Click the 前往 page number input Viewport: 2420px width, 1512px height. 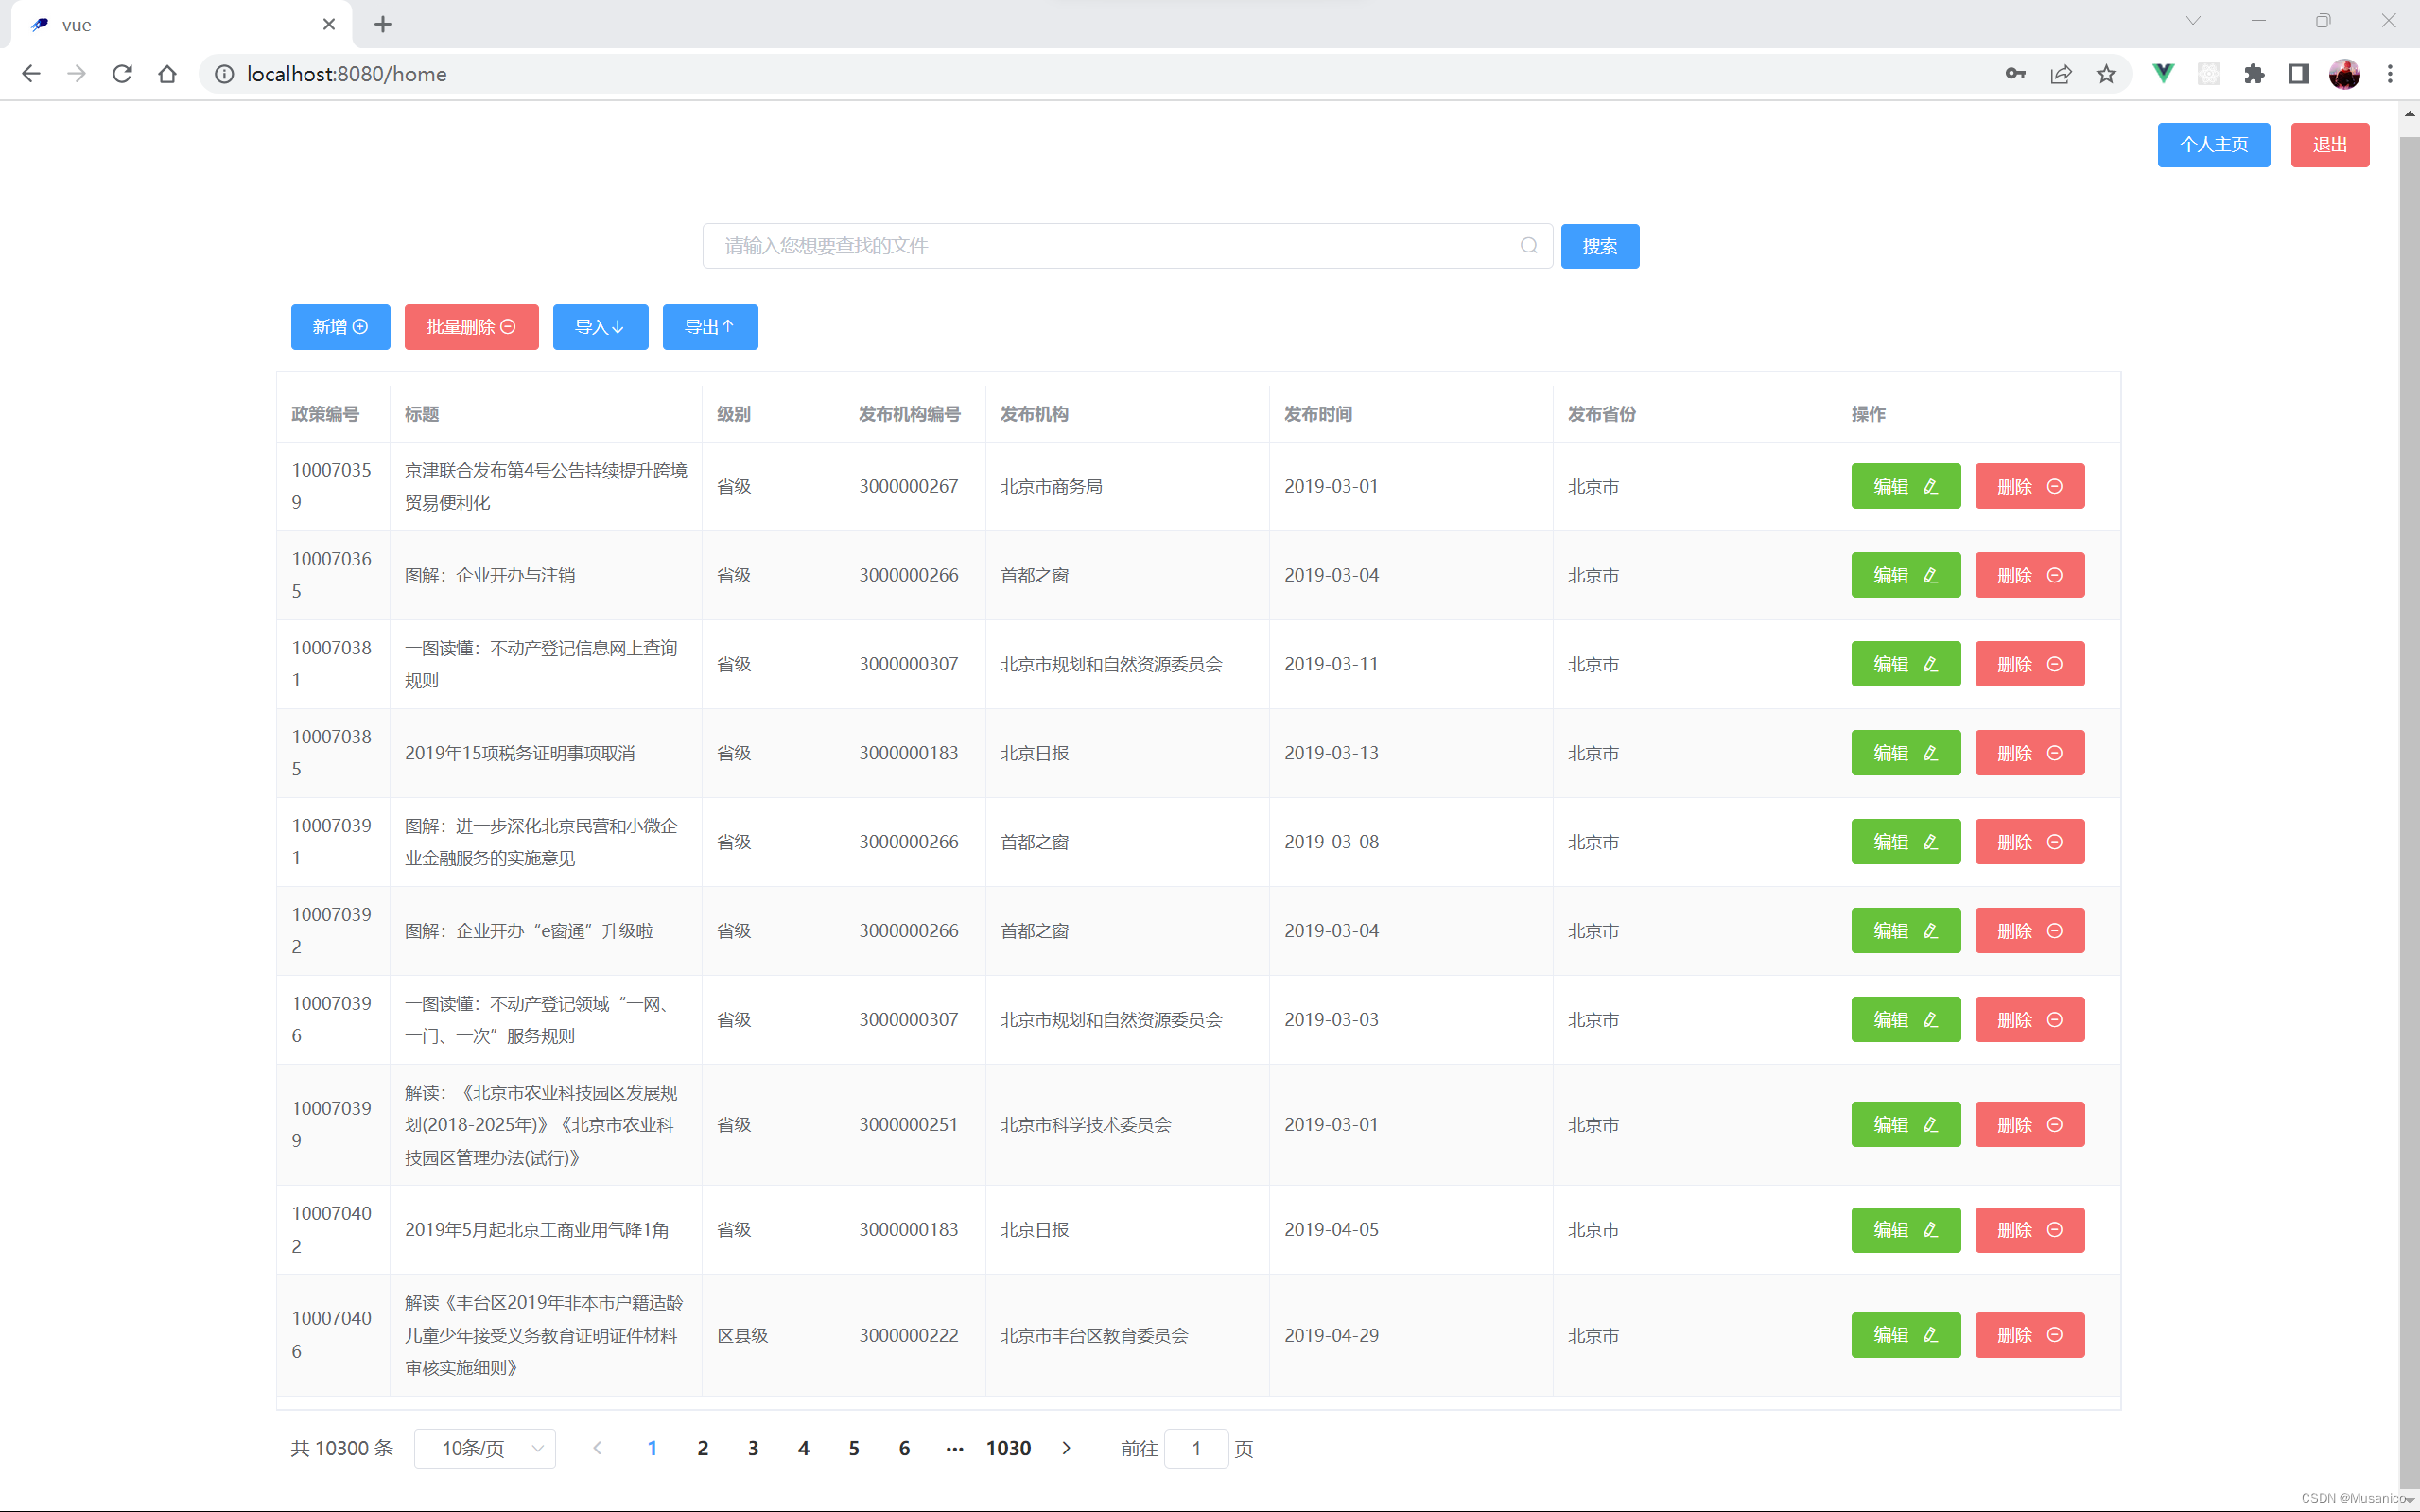[x=1196, y=1448]
